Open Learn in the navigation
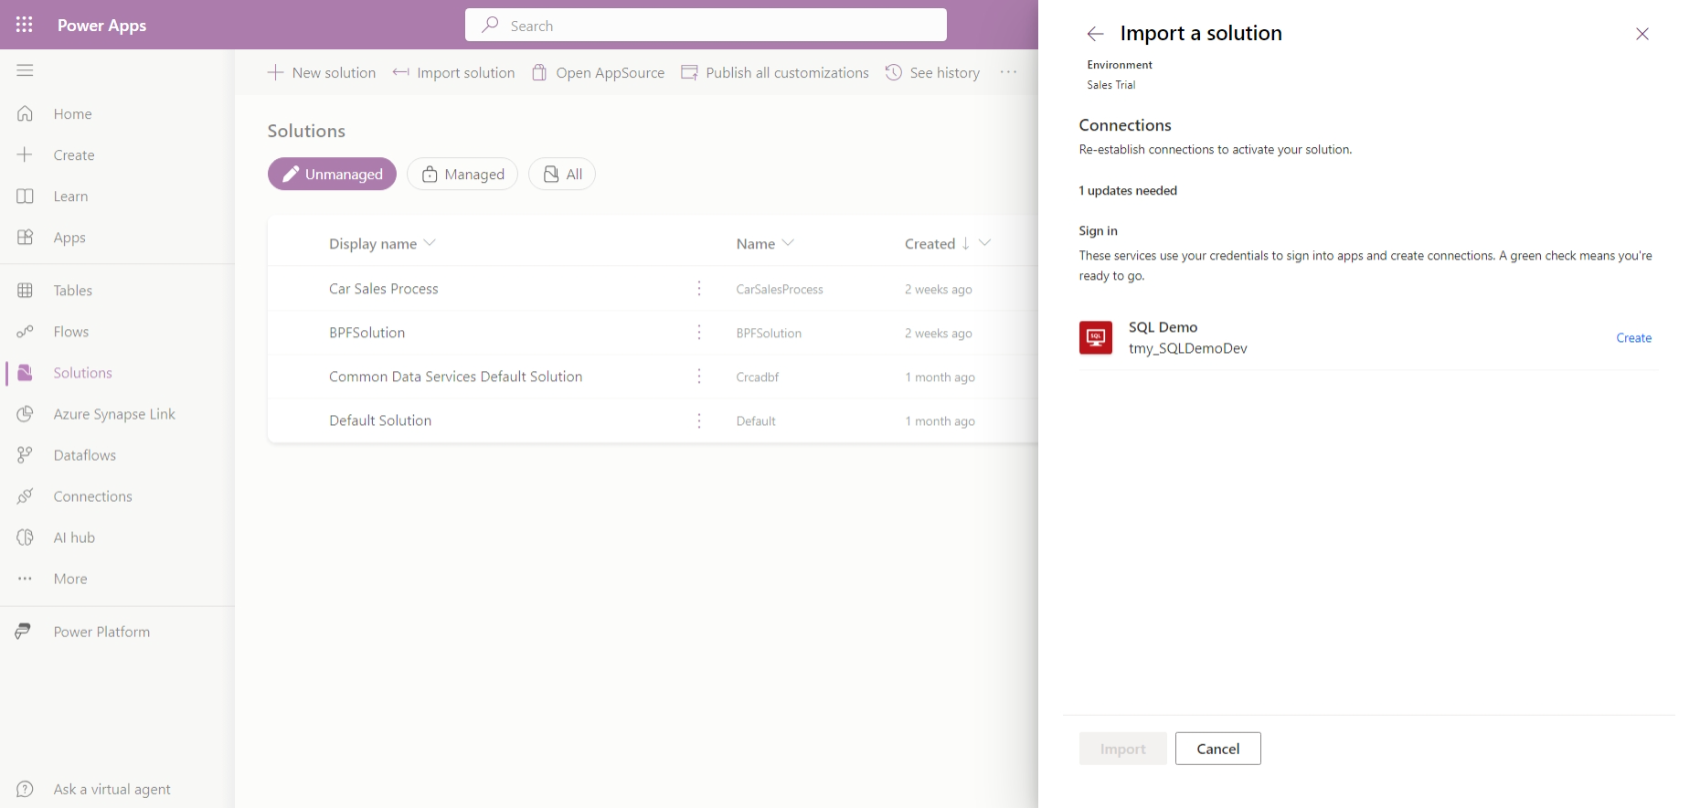1700x808 pixels. (71, 196)
